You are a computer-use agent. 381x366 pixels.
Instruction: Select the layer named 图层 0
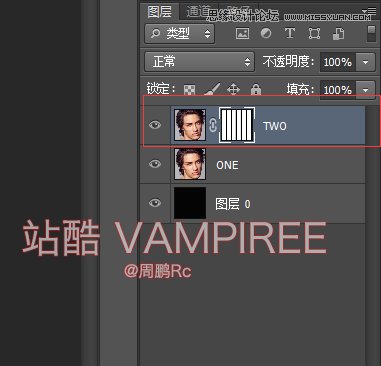pyautogui.click(x=233, y=204)
